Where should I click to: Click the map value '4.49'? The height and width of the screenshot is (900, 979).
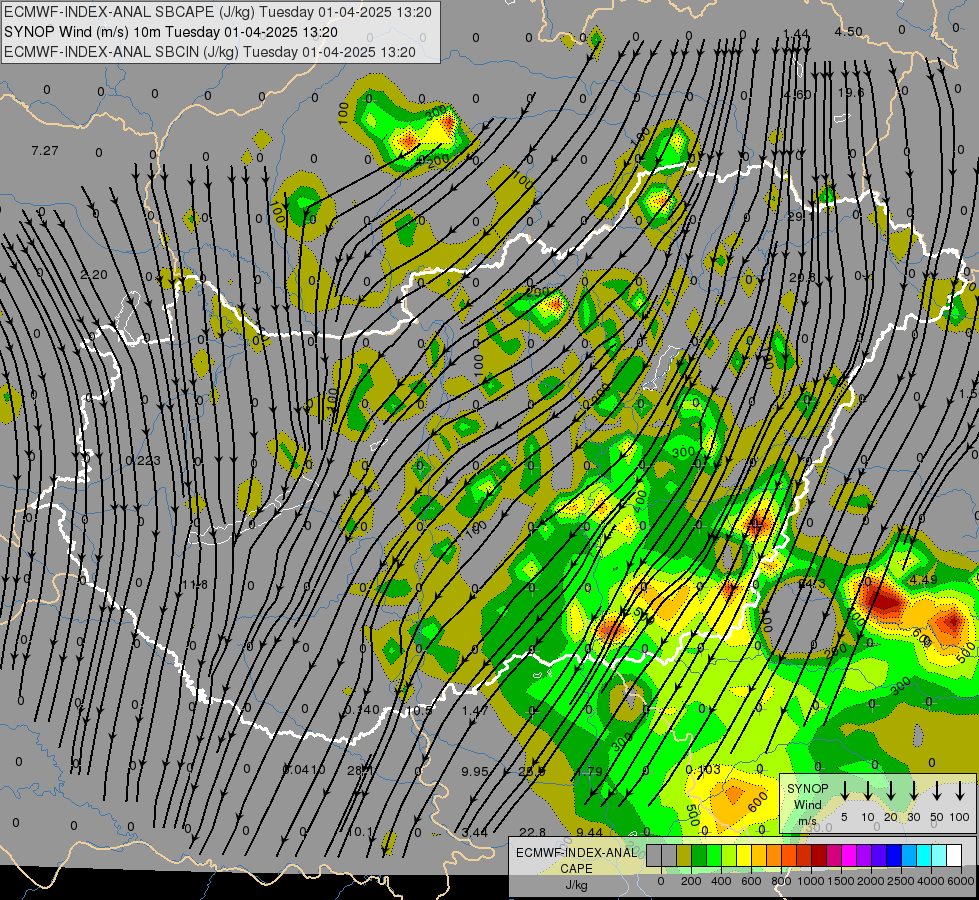pyautogui.click(x=923, y=580)
